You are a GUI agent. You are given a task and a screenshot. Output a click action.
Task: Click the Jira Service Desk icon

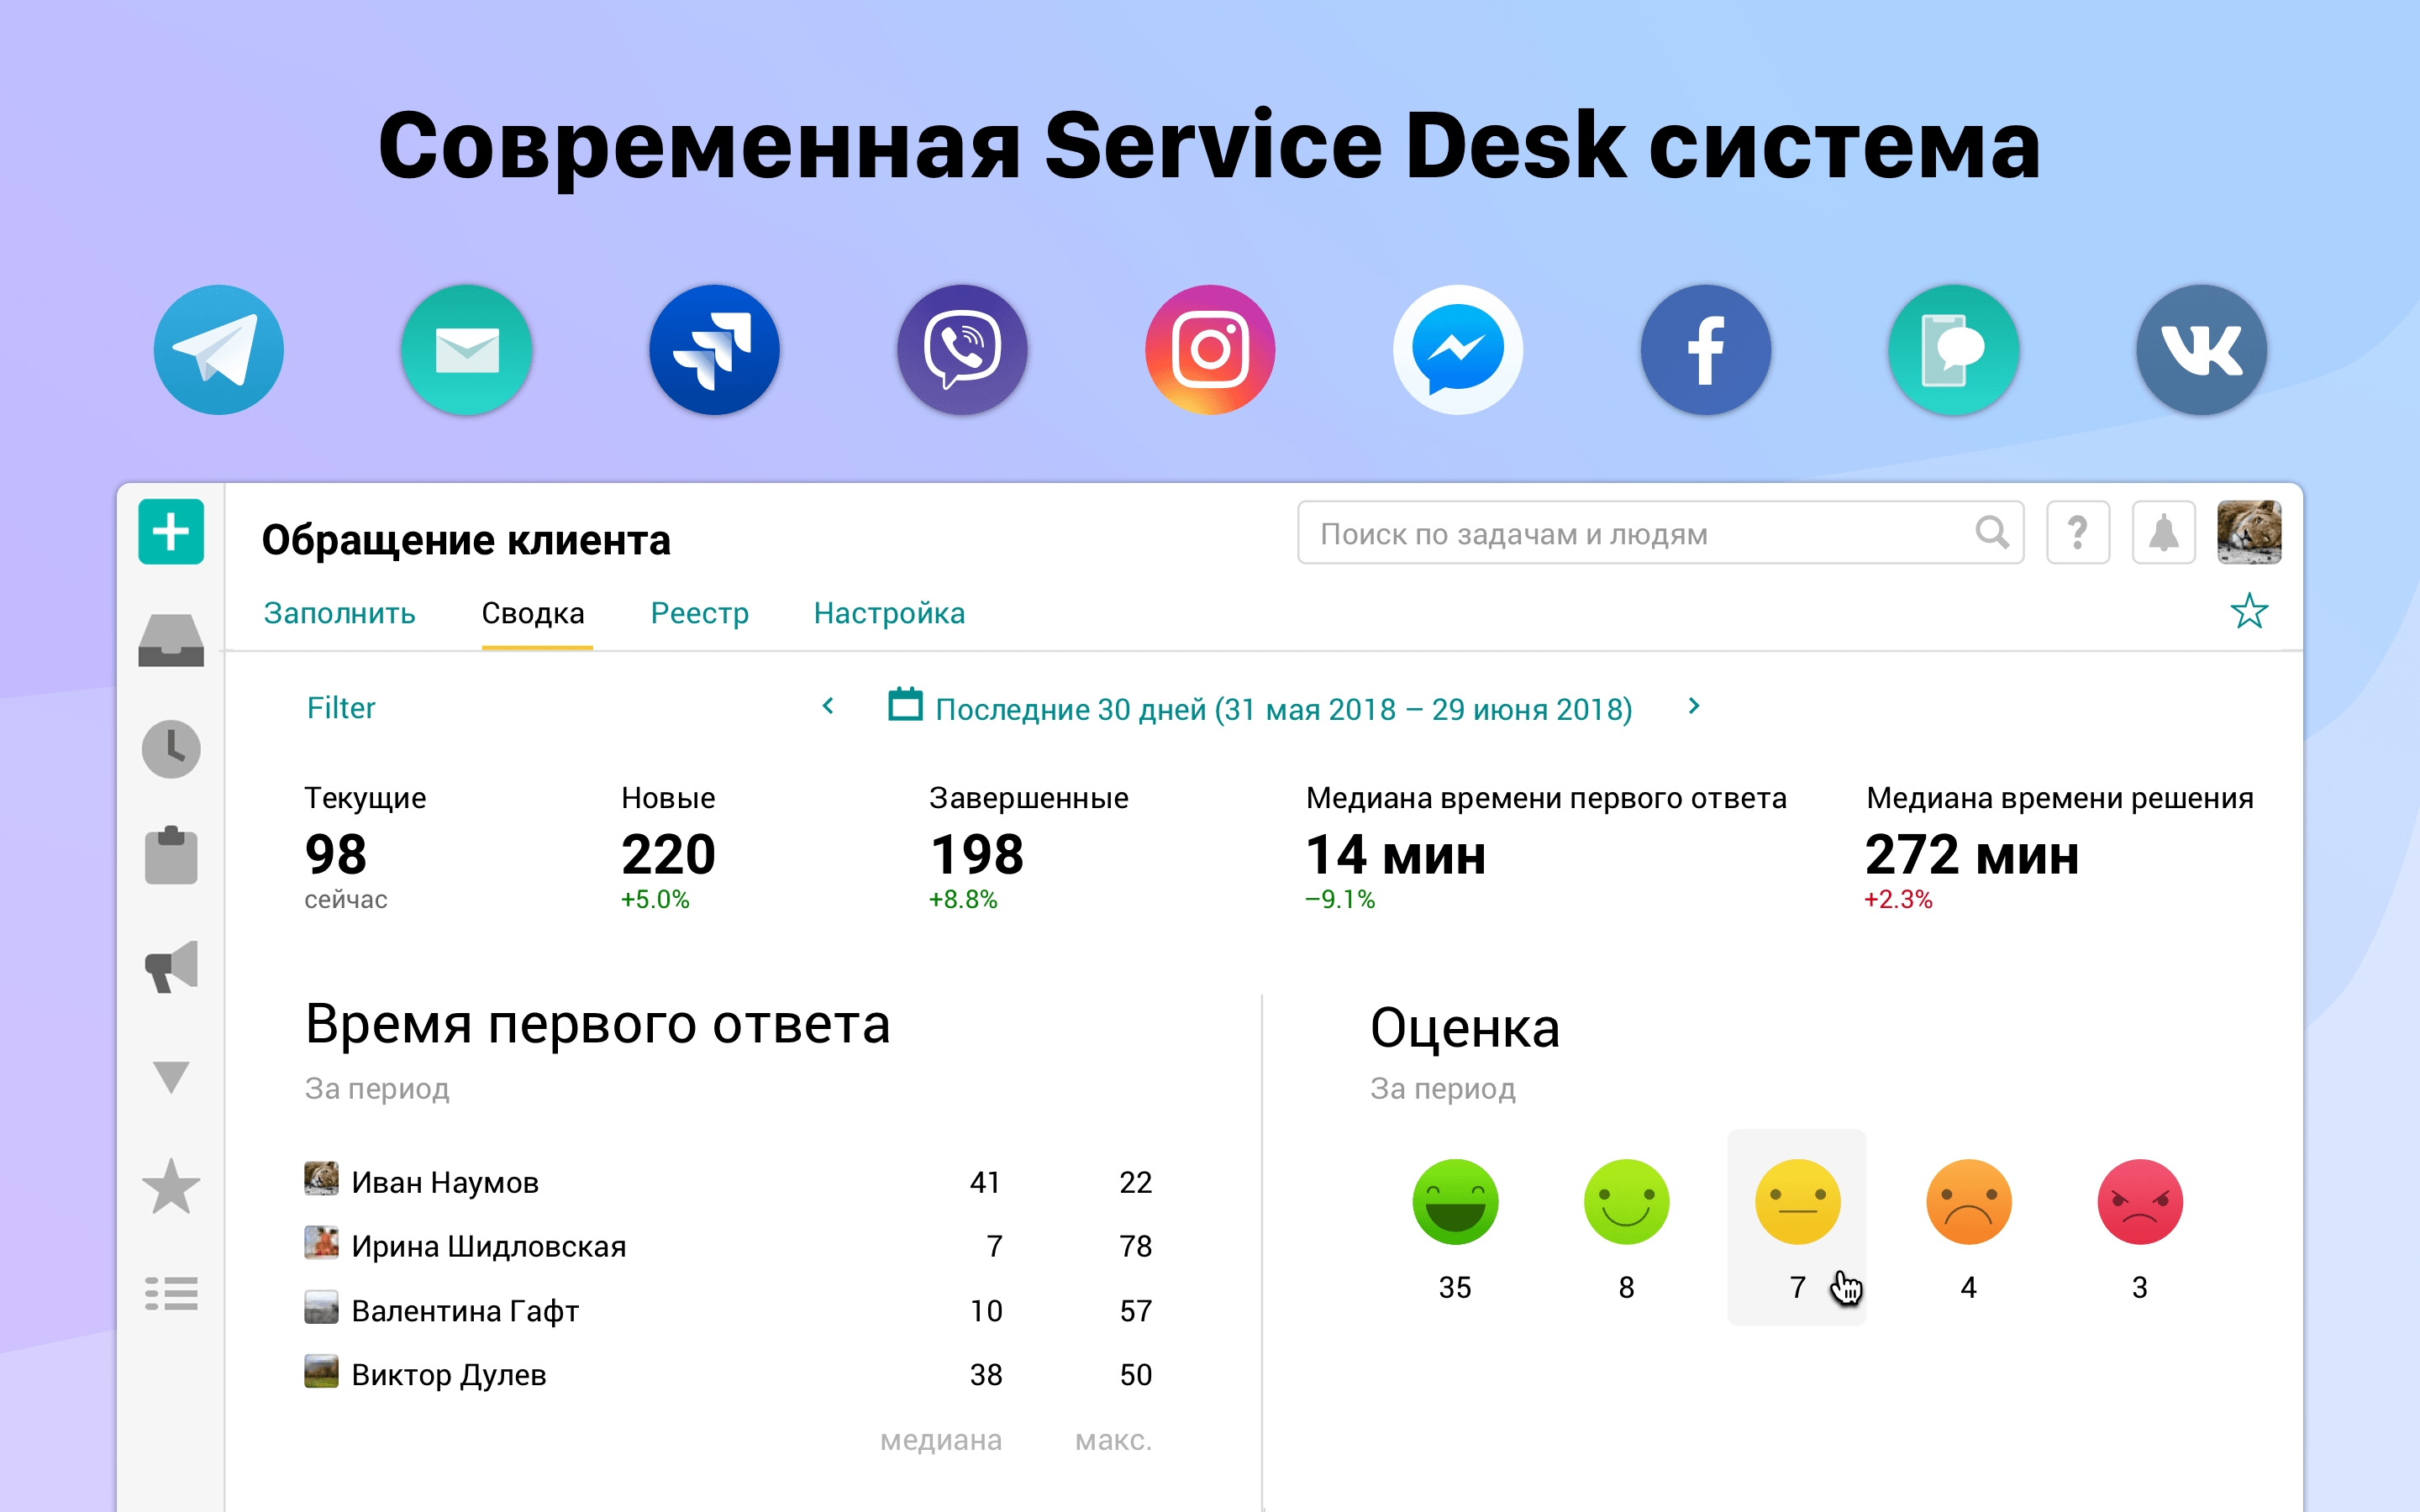(715, 350)
